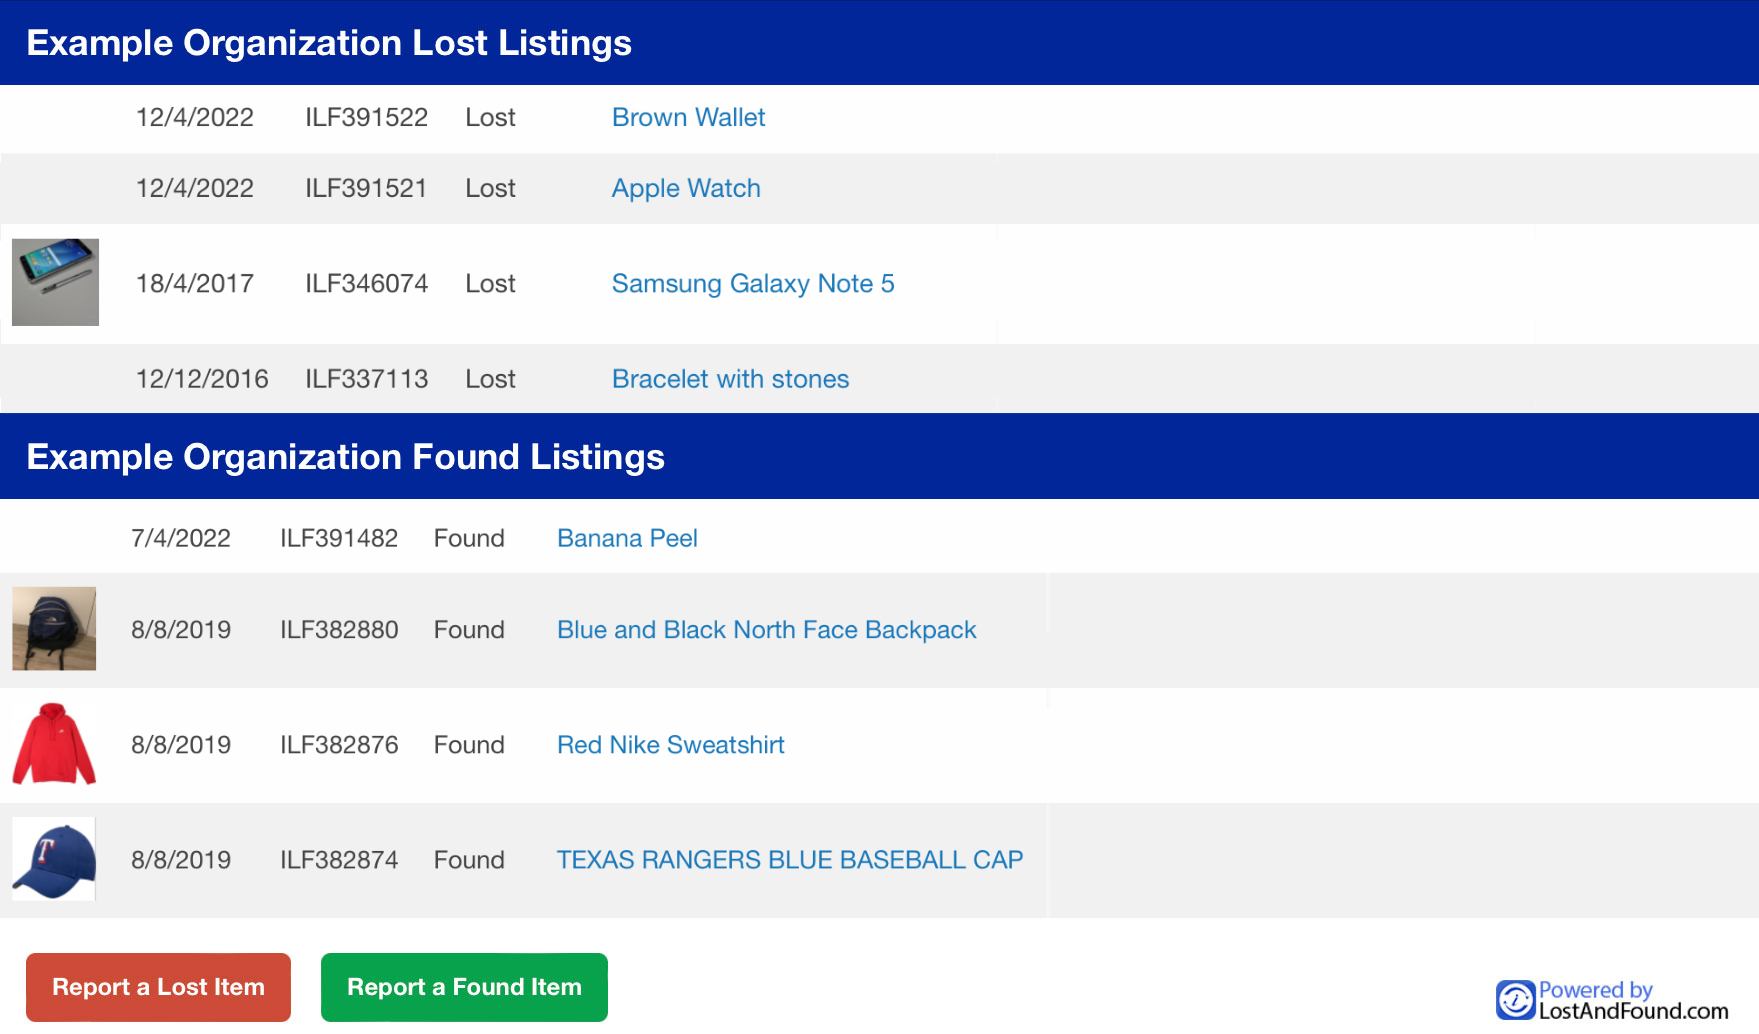Click the red sweatshirt thumbnail image

click(x=54, y=744)
